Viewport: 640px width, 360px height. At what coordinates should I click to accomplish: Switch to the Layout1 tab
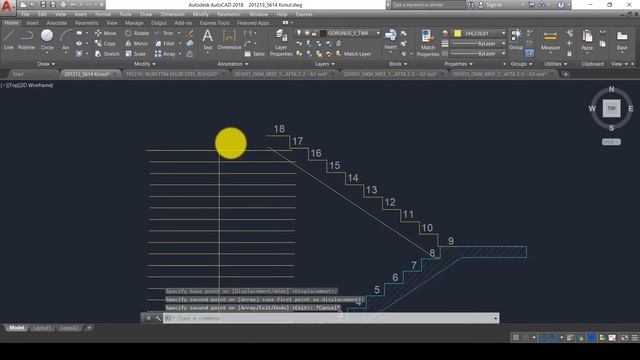point(42,328)
